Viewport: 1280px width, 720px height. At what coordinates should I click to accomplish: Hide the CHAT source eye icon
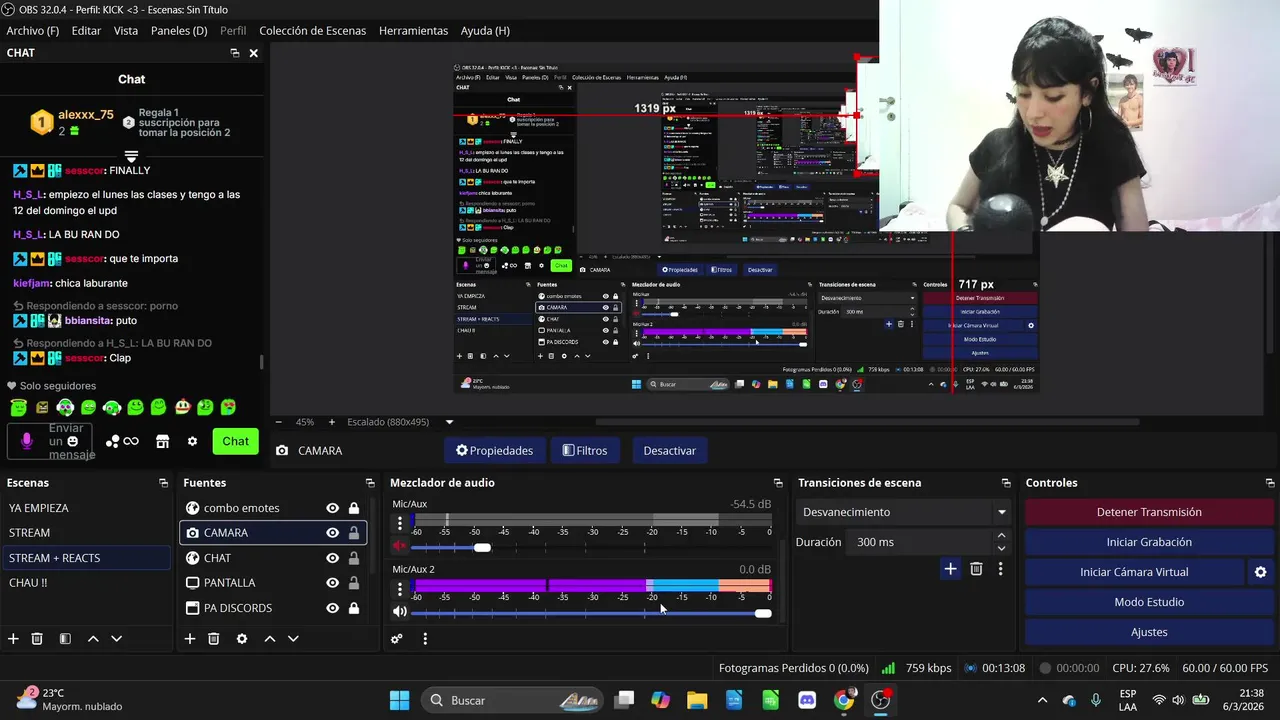(x=332, y=558)
